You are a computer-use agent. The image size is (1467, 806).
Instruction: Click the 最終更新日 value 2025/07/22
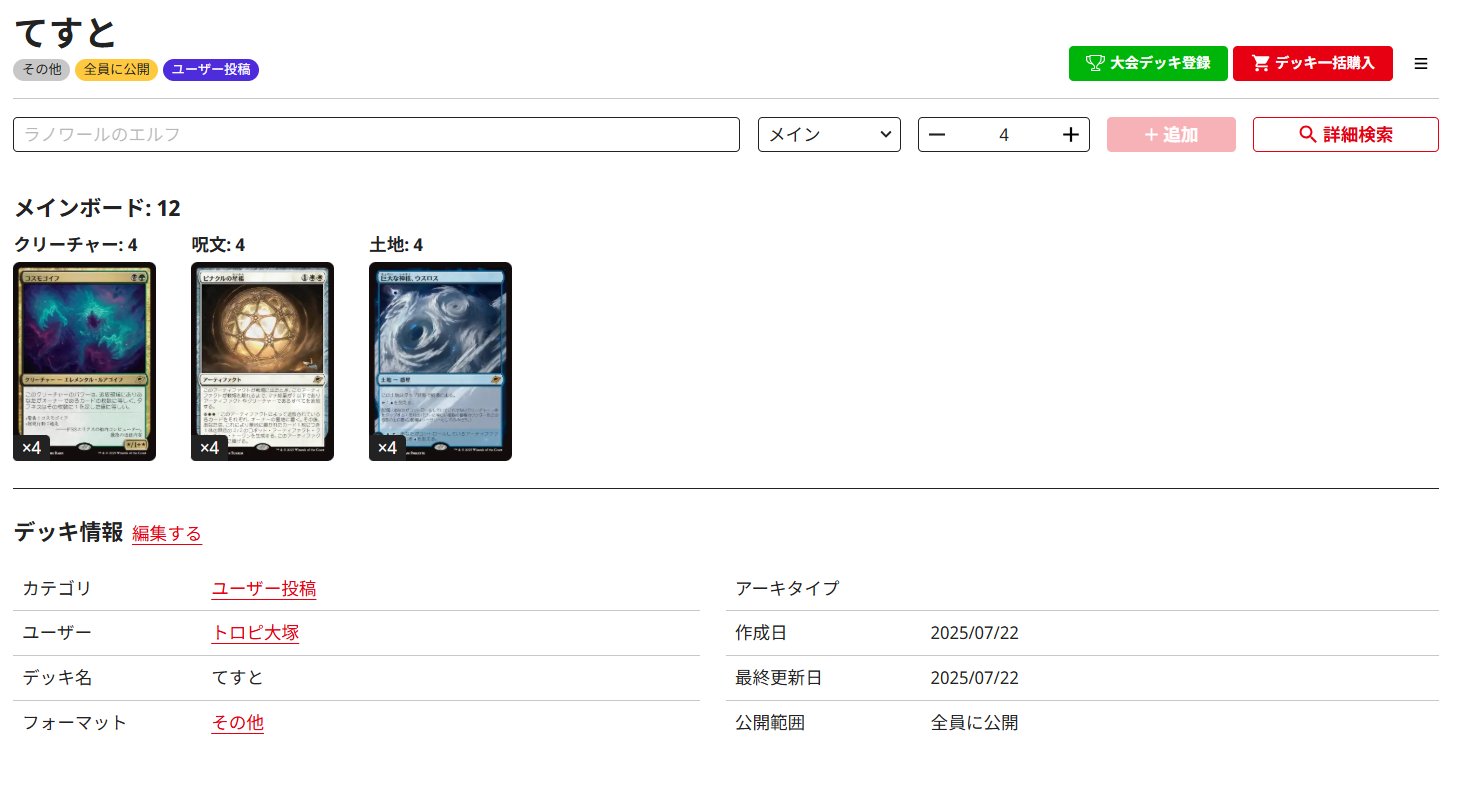tap(974, 678)
